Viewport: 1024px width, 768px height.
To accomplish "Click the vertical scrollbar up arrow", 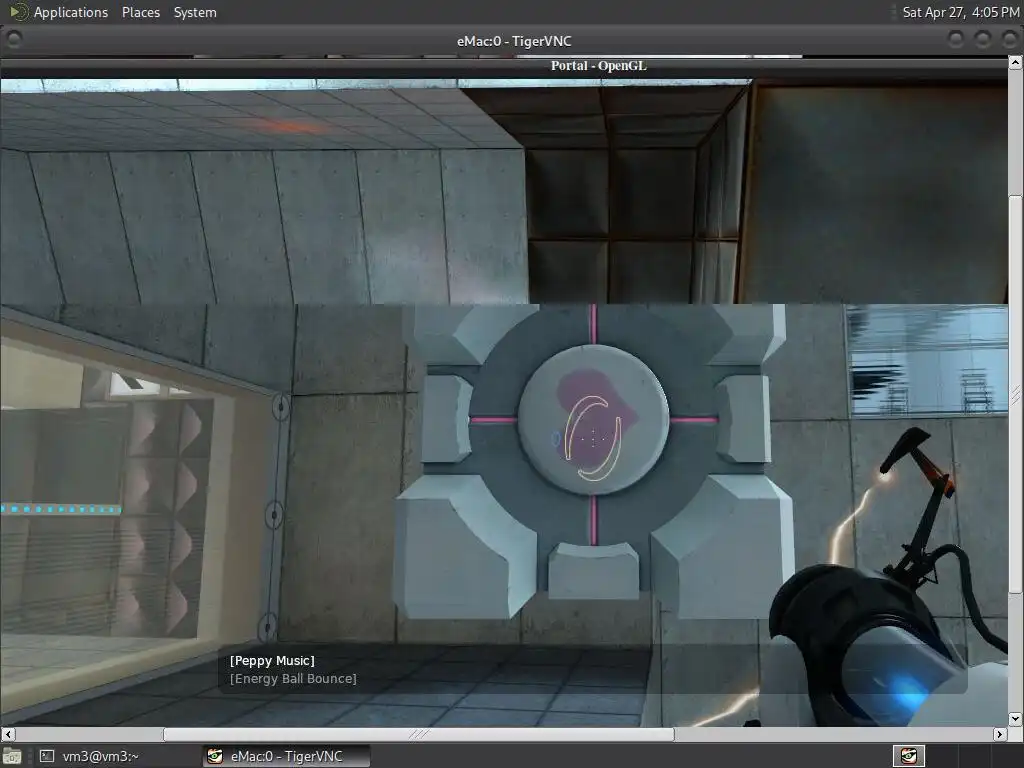I will tap(1016, 63).
